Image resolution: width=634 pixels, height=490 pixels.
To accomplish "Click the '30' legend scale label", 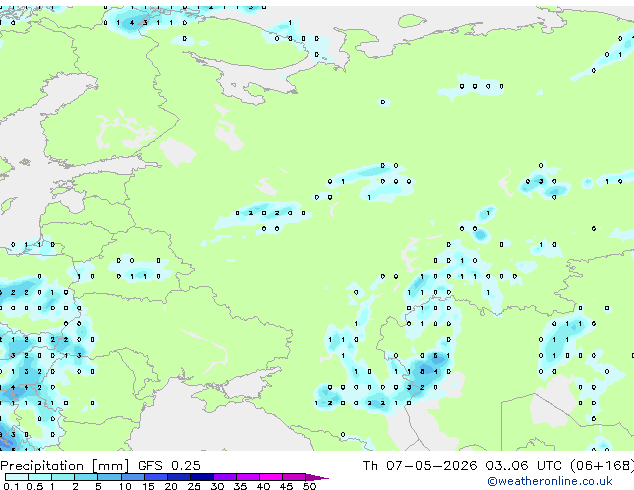I will point(217,486).
